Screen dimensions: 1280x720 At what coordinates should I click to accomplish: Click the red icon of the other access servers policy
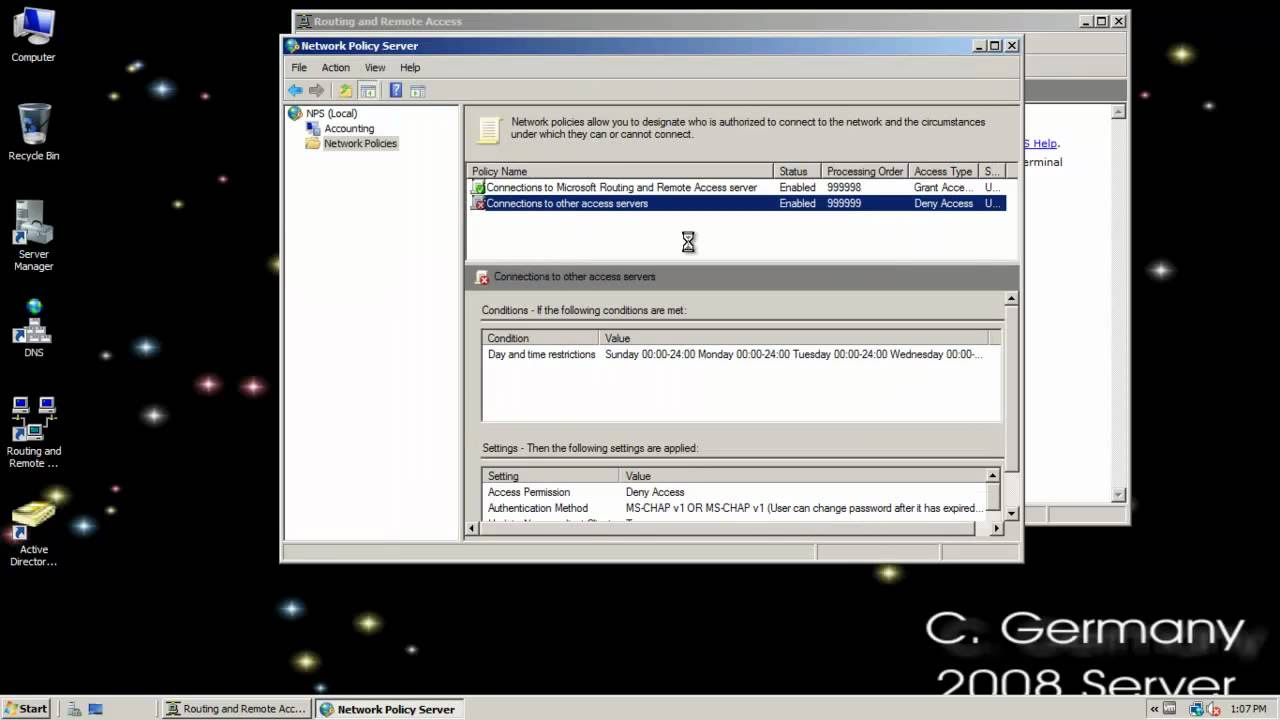479,203
